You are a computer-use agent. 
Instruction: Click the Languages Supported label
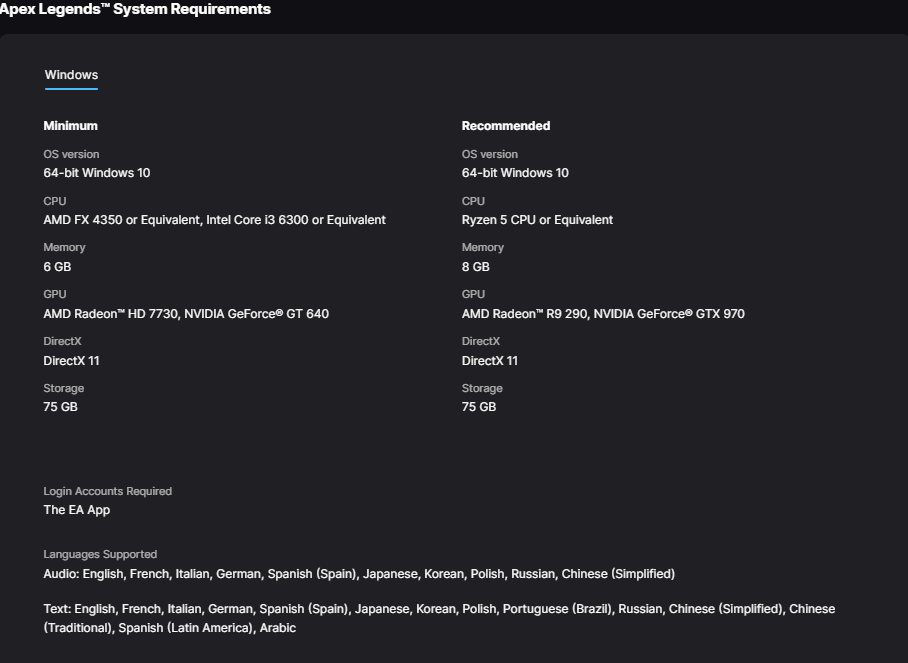pyautogui.click(x=100, y=554)
